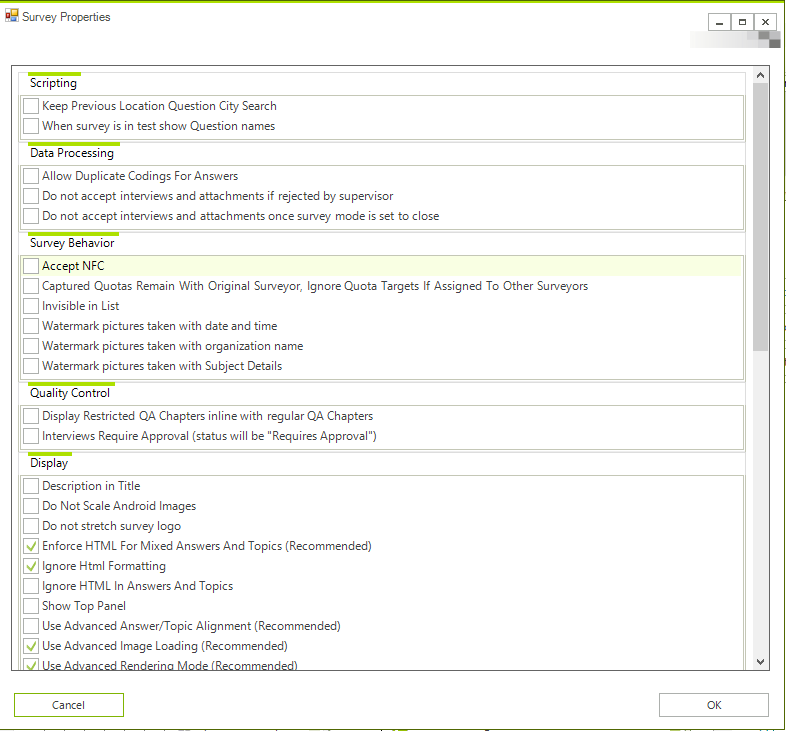Image resolution: width=786 pixels, height=731 pixels.
Task: Enable Display Restricted QA Chapters inline
Action: click(x=31, y=416)
